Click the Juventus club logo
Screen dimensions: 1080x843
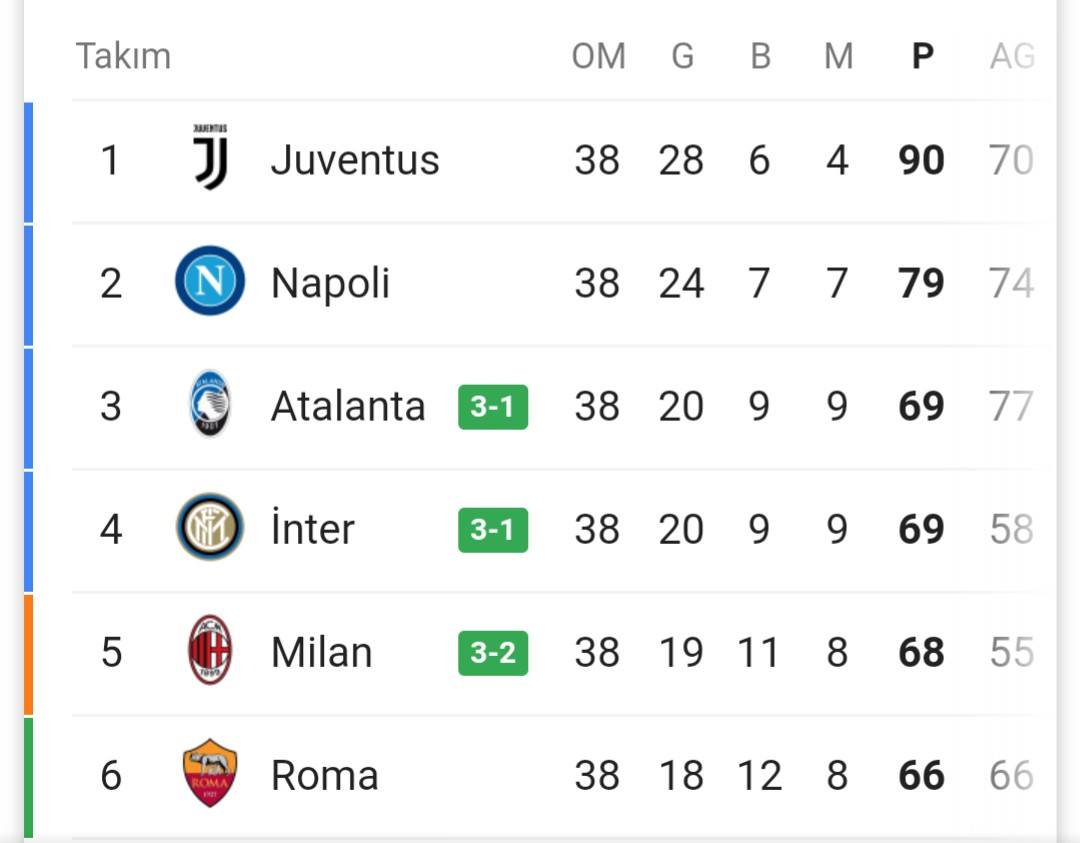point(210,157)
